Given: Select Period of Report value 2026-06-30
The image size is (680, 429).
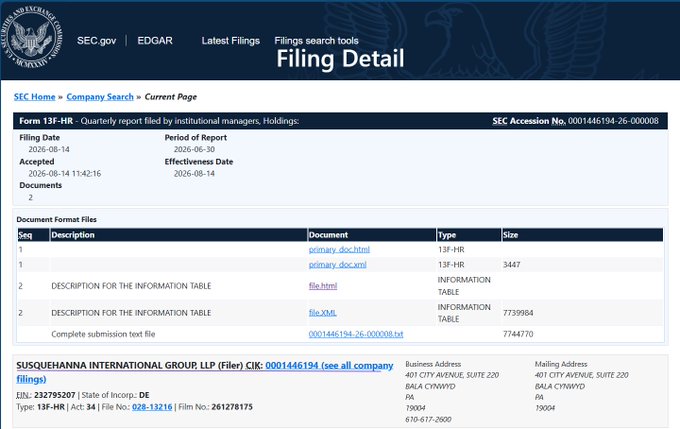Looking at the screenshot, I should coord(194,149).
